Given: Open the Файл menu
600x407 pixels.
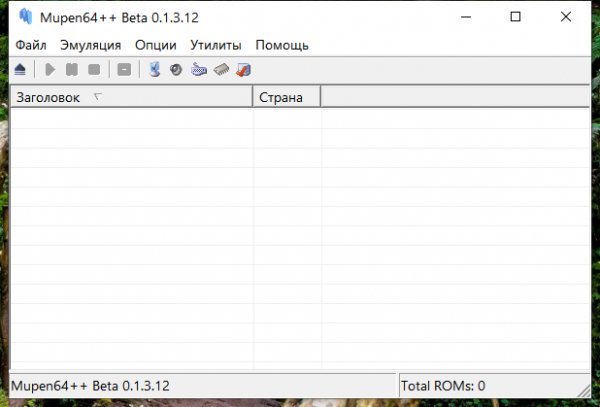Looking at the screenshot, I should coord(31,45).
